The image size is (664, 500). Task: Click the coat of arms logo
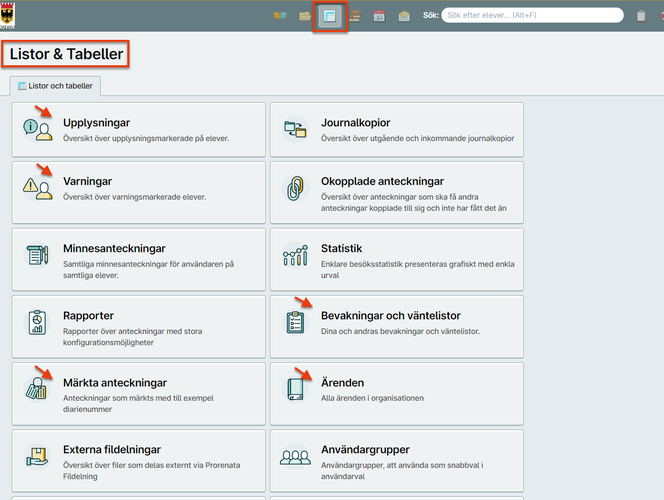7,15
